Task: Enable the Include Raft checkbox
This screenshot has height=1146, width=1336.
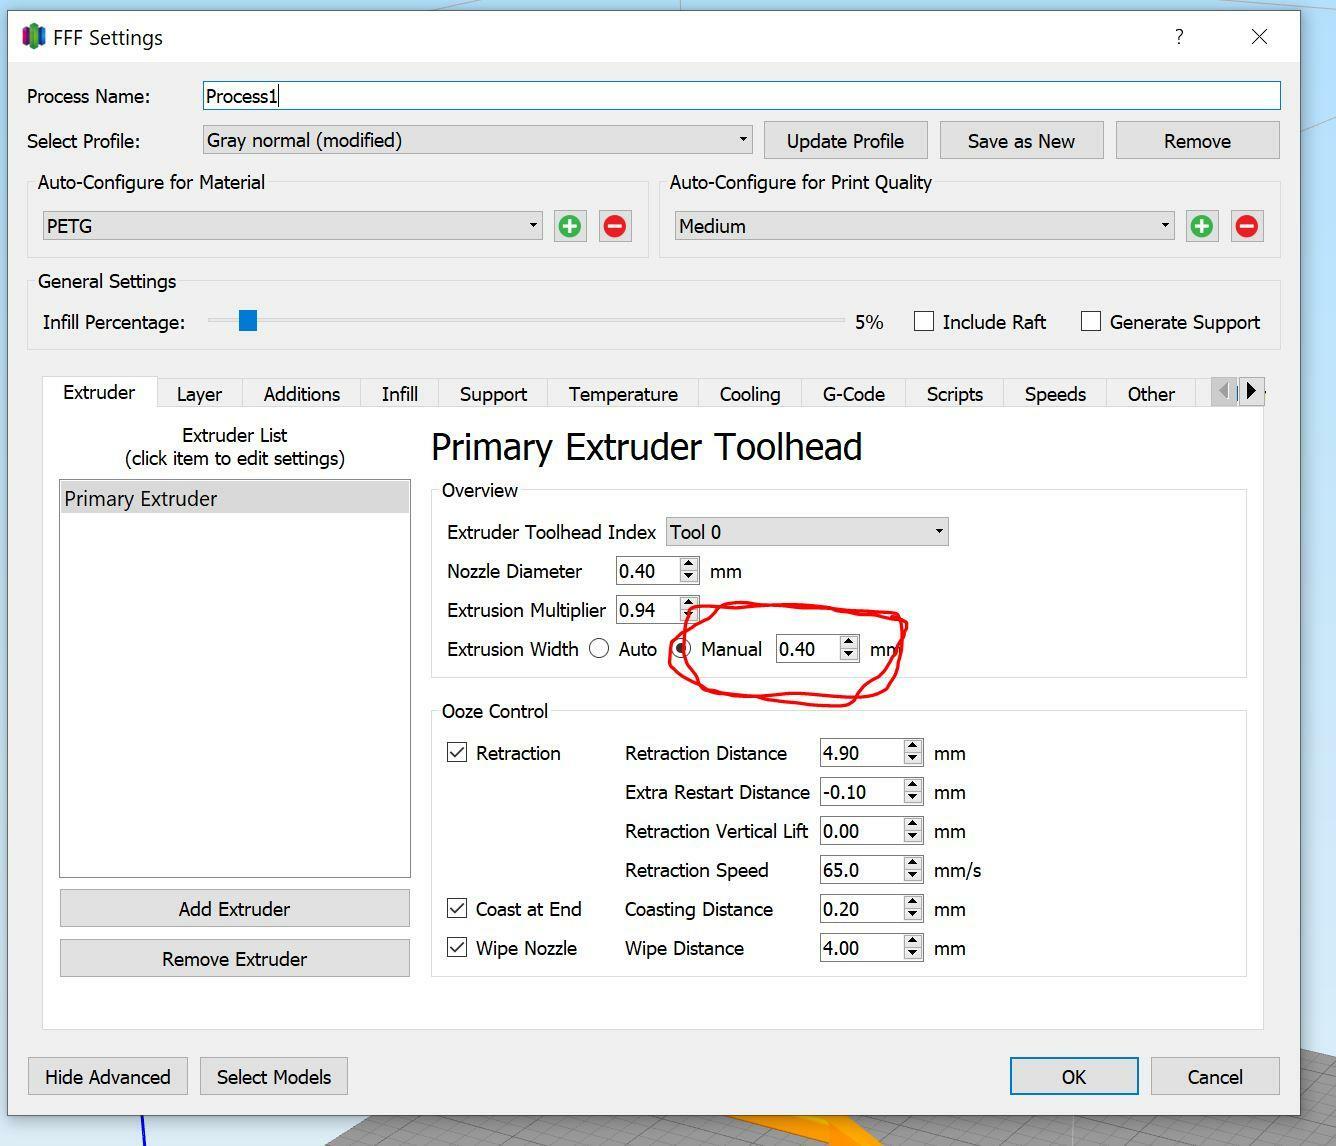Action: point(924,321)
